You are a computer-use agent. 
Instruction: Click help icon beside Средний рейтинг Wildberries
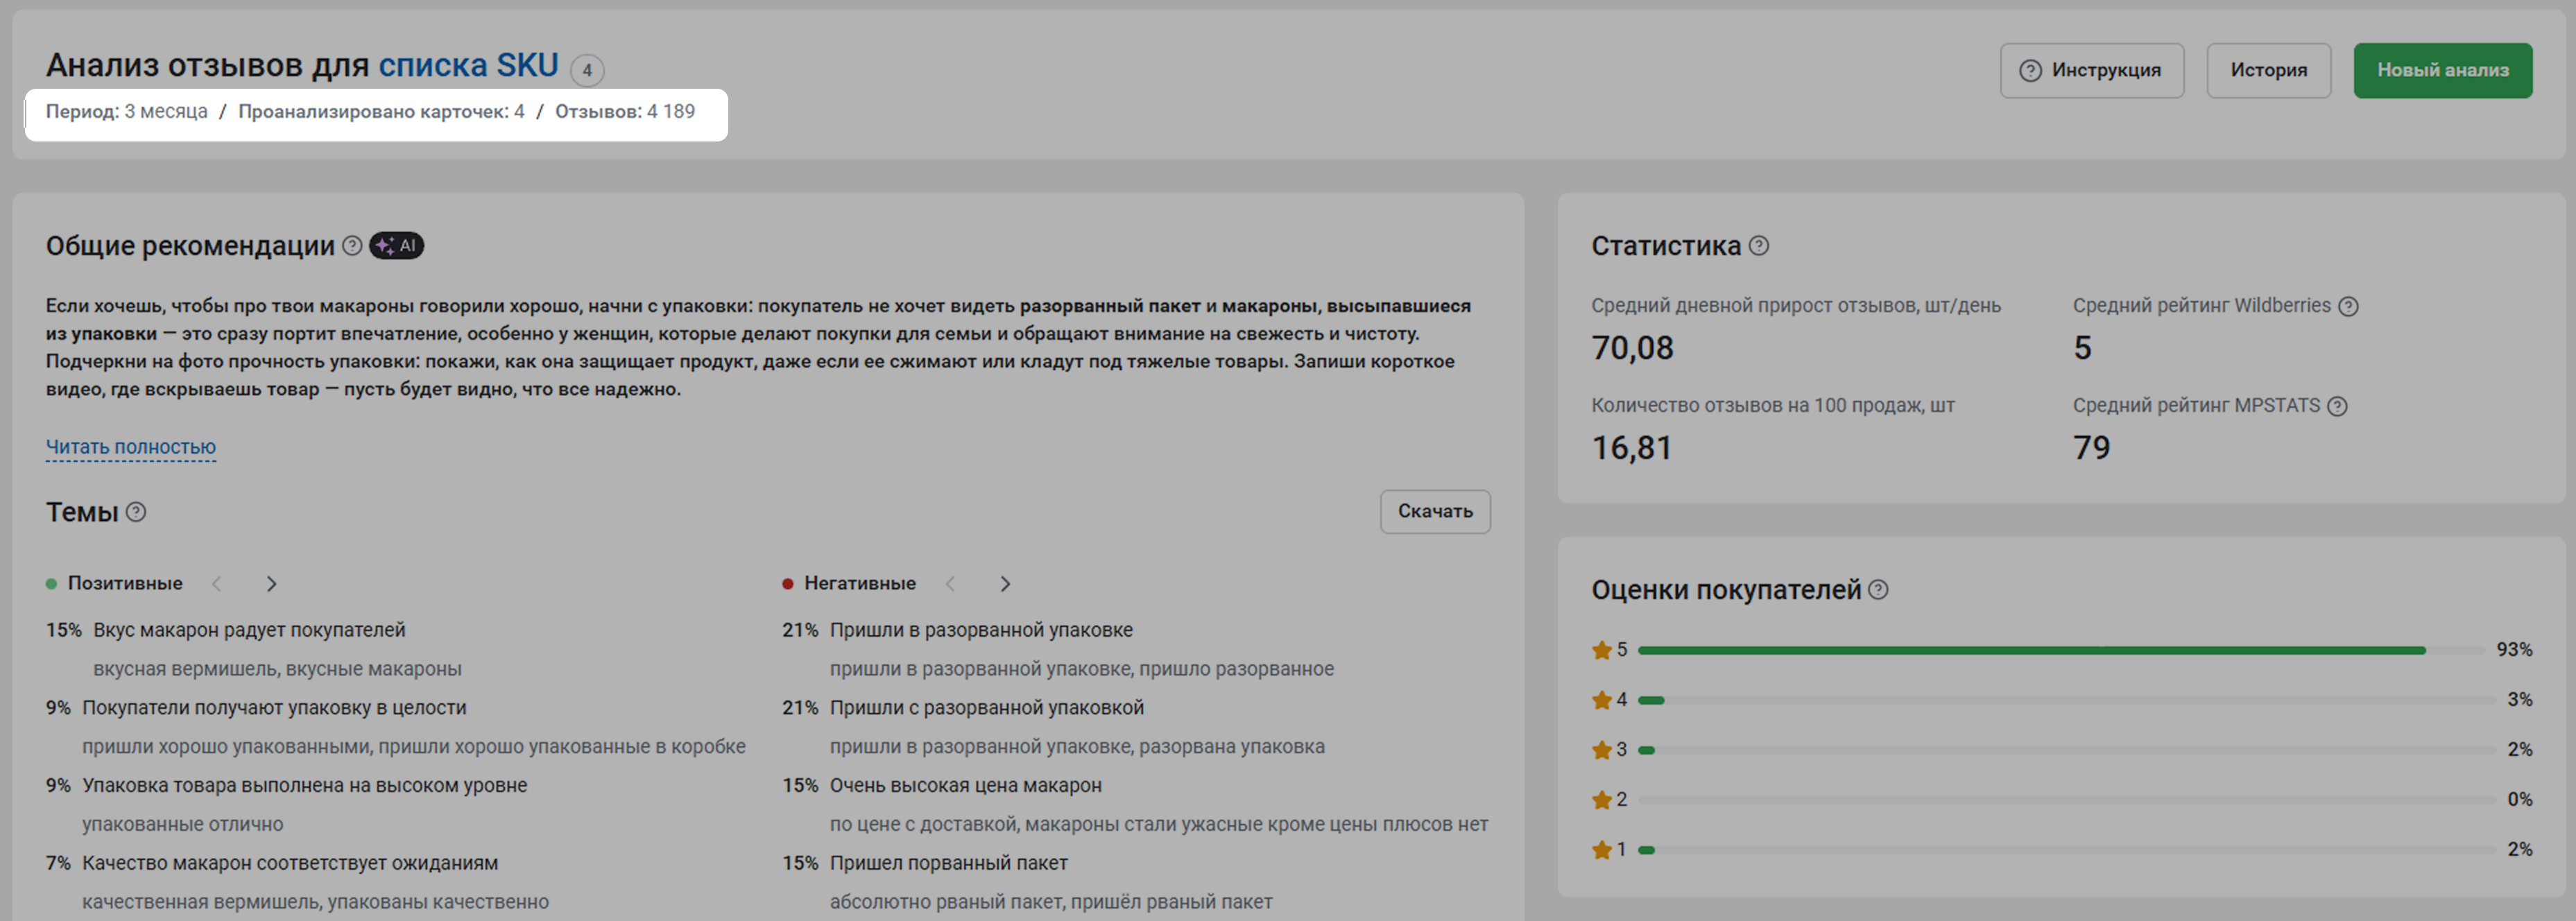(2349, 306)
